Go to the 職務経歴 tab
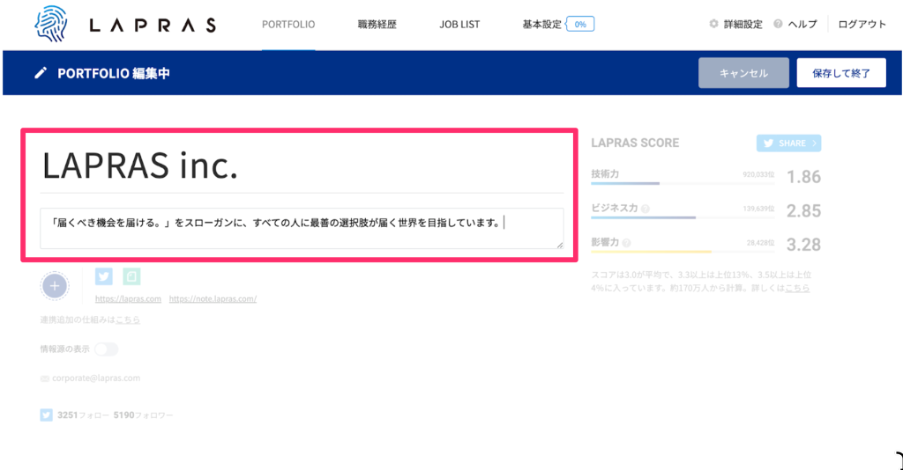 (x=377, y=24)
